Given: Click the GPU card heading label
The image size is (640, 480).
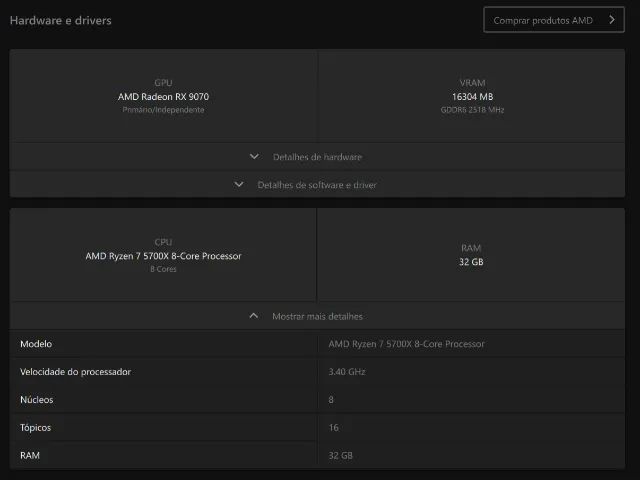Looking at the screenshot, I should click(163, 83).
